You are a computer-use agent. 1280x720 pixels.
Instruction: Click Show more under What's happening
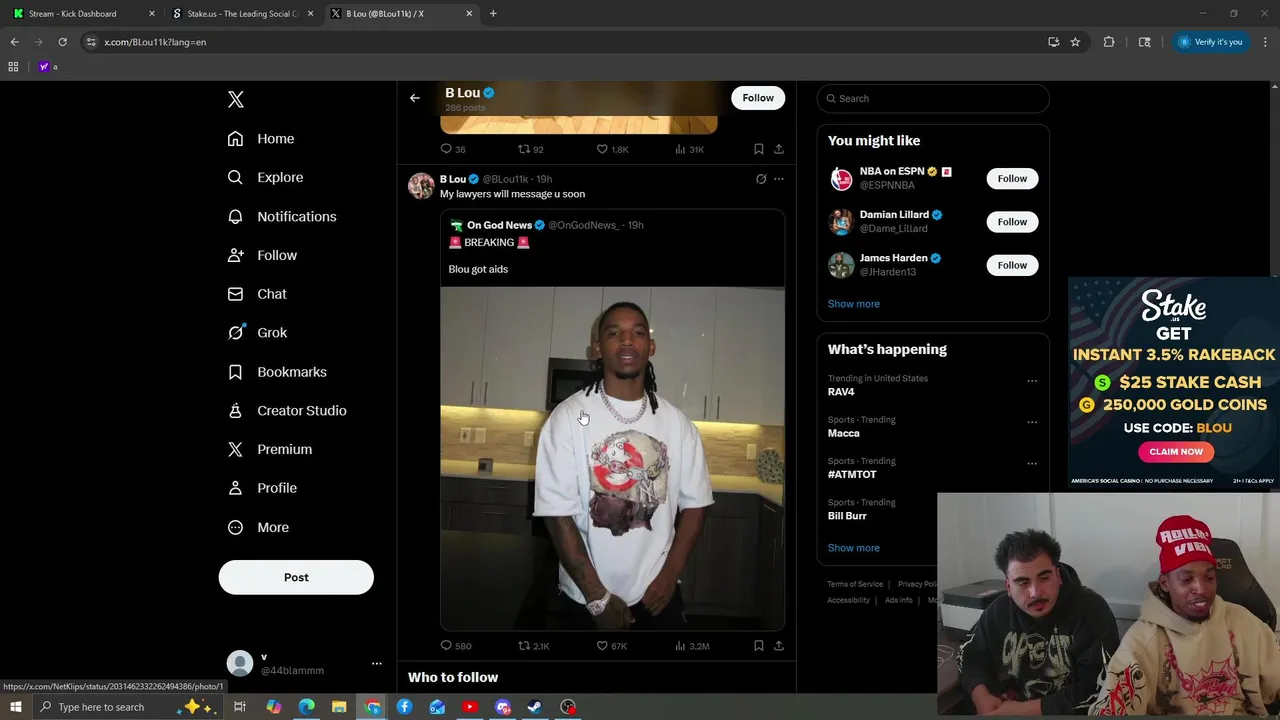[x=854, y=548]
